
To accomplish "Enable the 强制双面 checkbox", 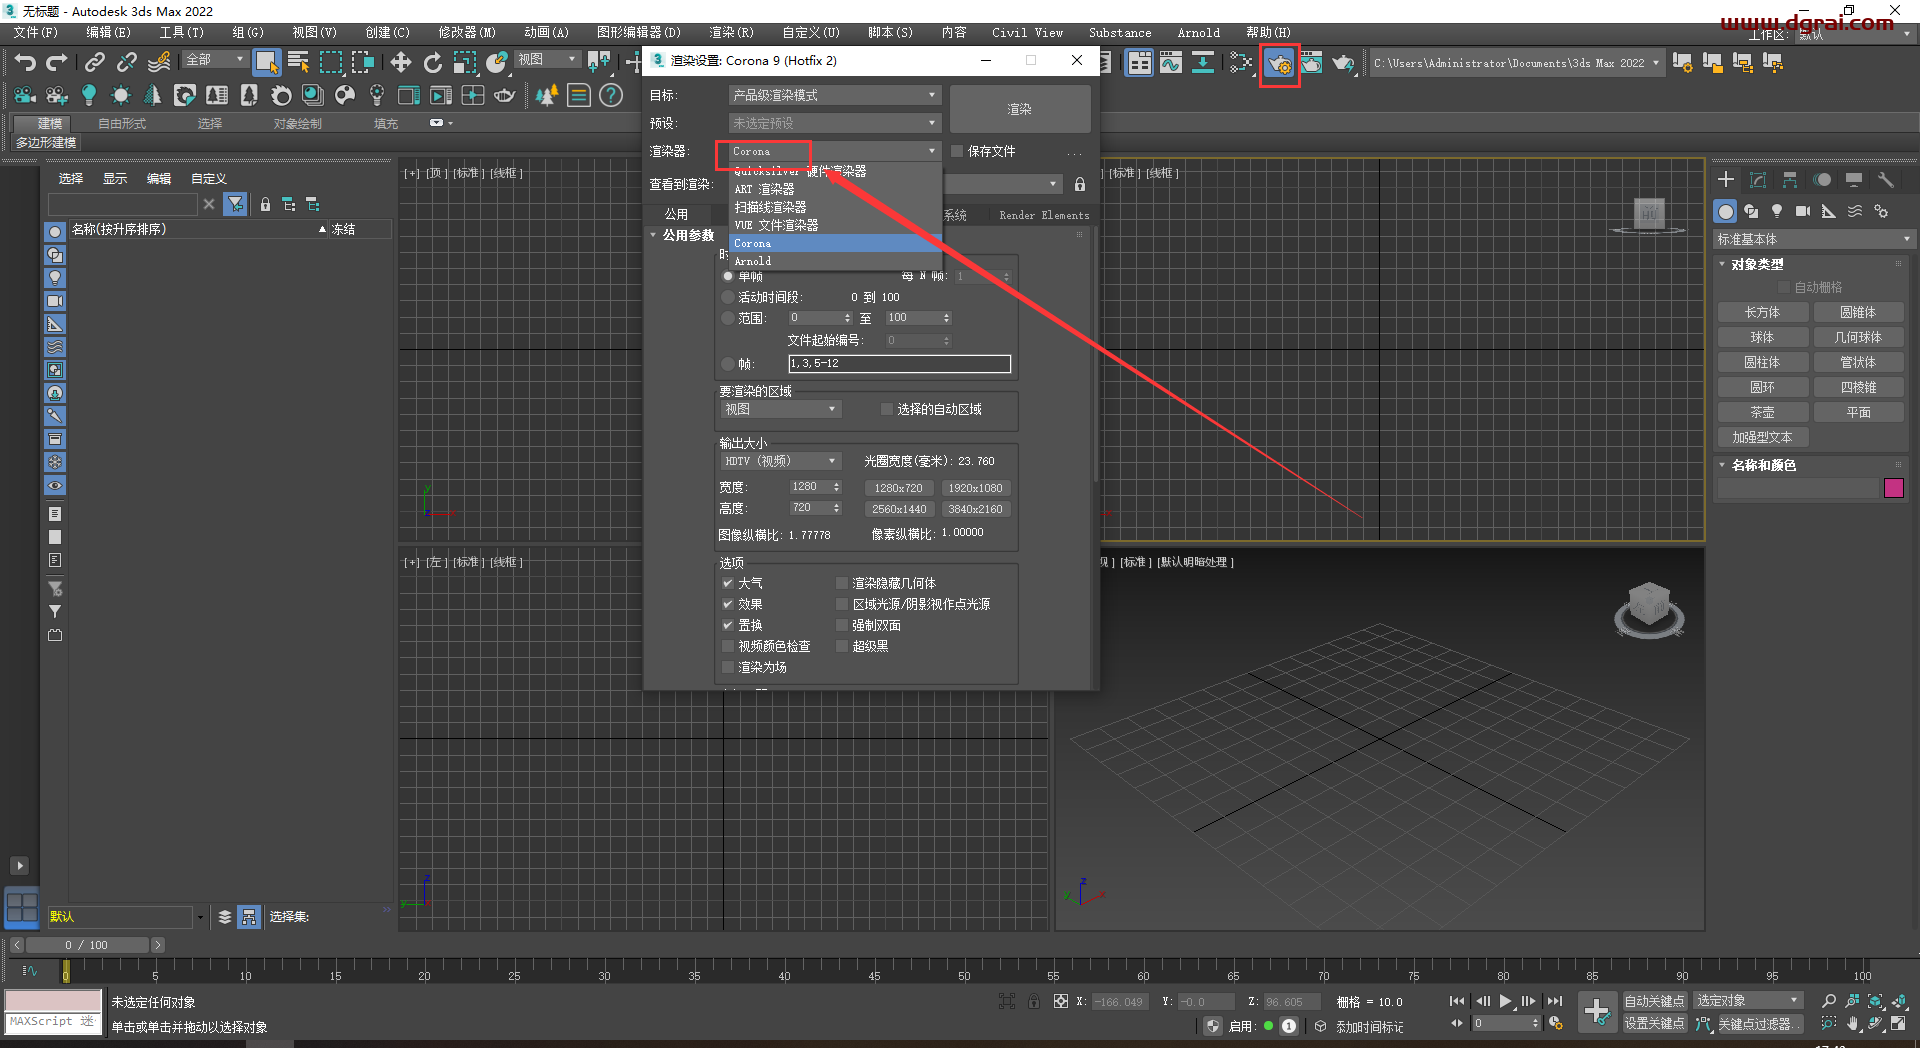I will click(842, 625).
